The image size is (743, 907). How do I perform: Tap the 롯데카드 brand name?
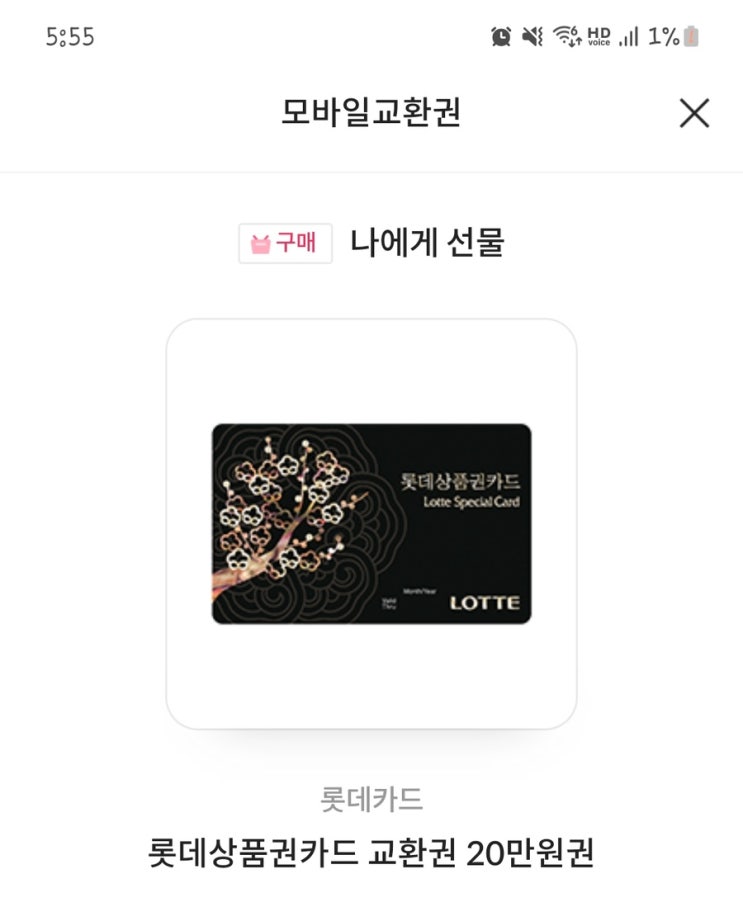pos(372,799)
